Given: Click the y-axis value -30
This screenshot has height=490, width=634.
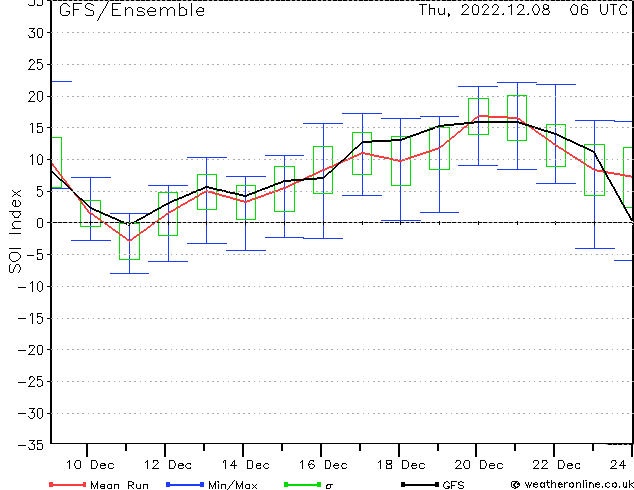Looking at the screenshot, I should [x=31, y=414].
